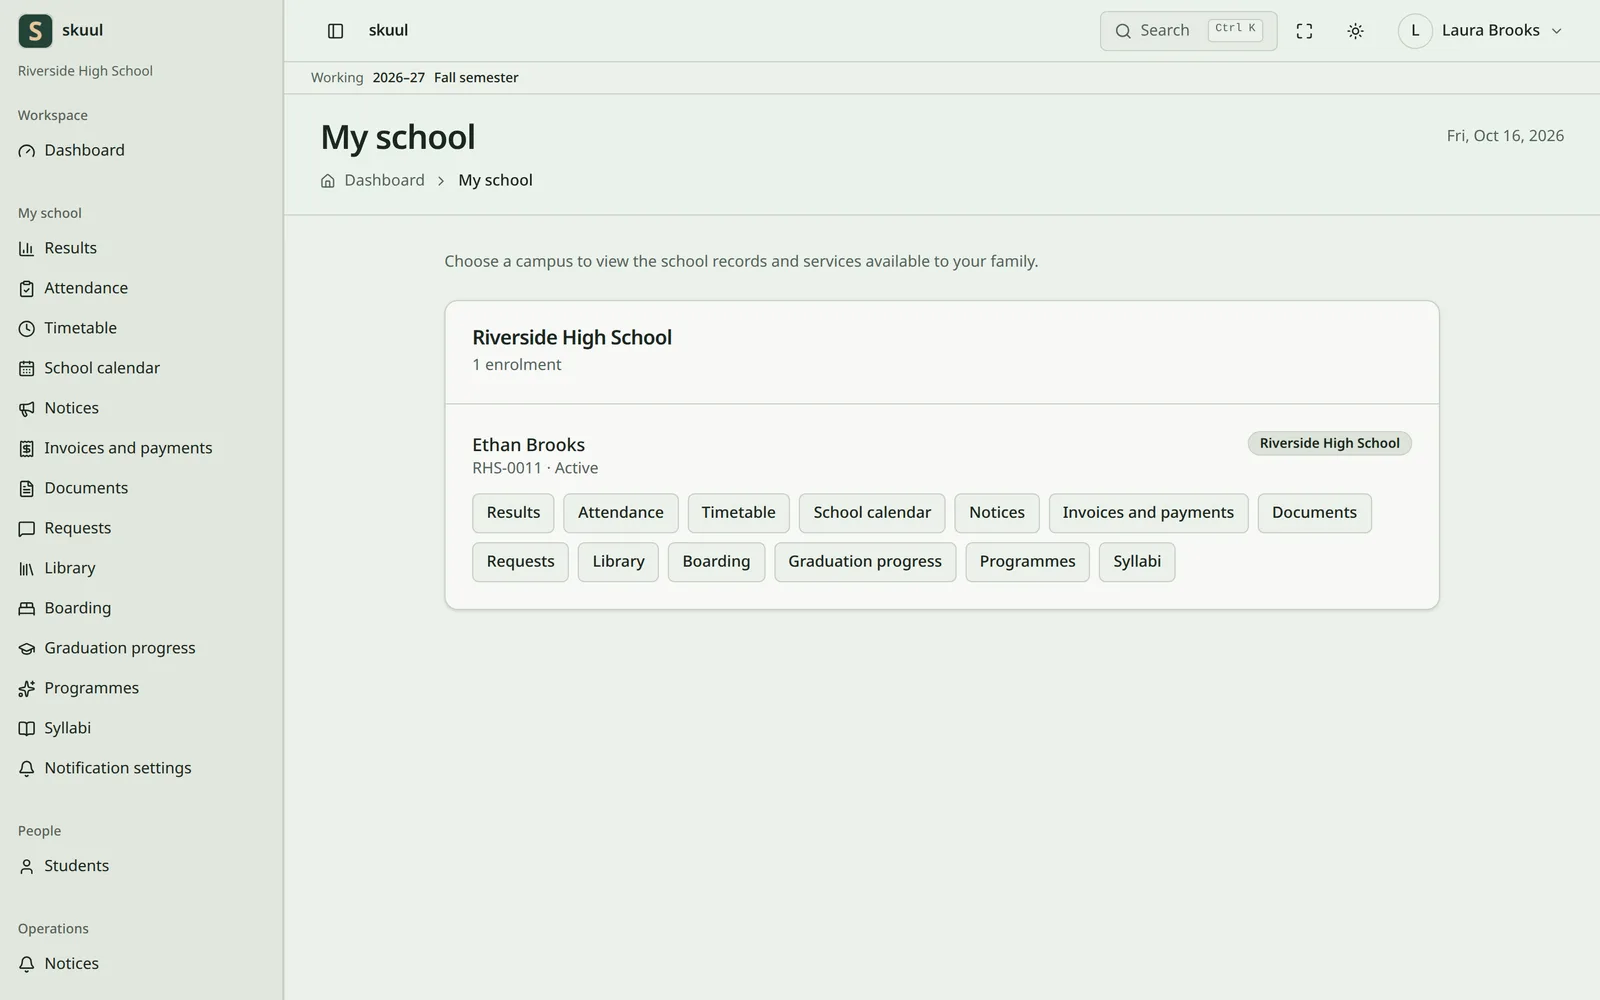Click the Attendance clipboard icon in sidebar
Screen dimensions: 1600x1000
pos(27,289)
